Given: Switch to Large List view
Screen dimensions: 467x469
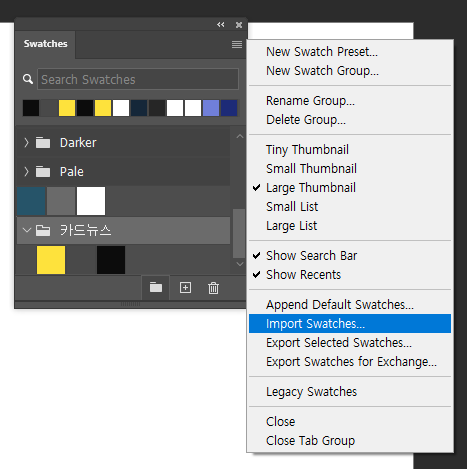Looking at the screenshot, I should (x=291, y=226).
